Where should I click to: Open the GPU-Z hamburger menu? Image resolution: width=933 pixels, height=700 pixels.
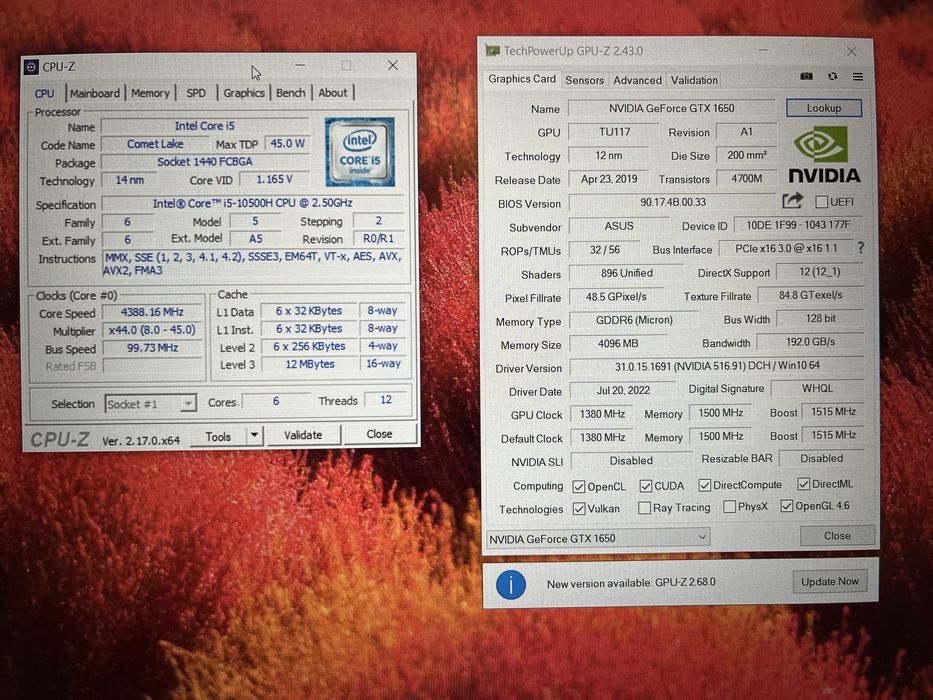click(858, 76)
